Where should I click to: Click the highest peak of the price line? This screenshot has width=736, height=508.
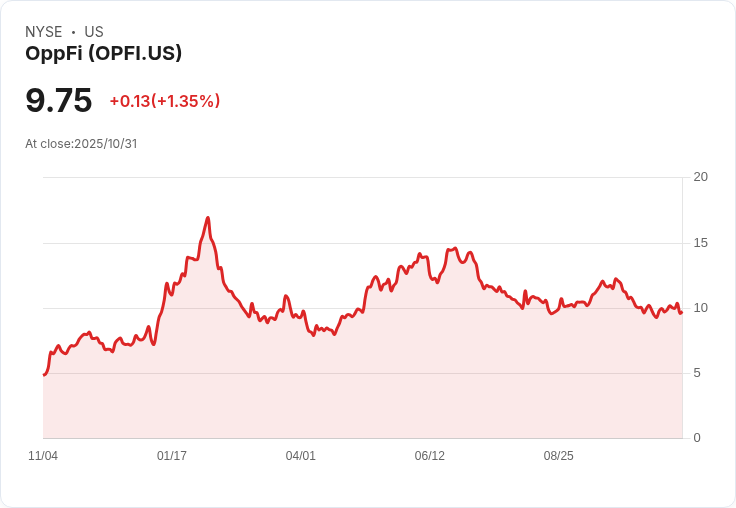(x=208, y=218)
